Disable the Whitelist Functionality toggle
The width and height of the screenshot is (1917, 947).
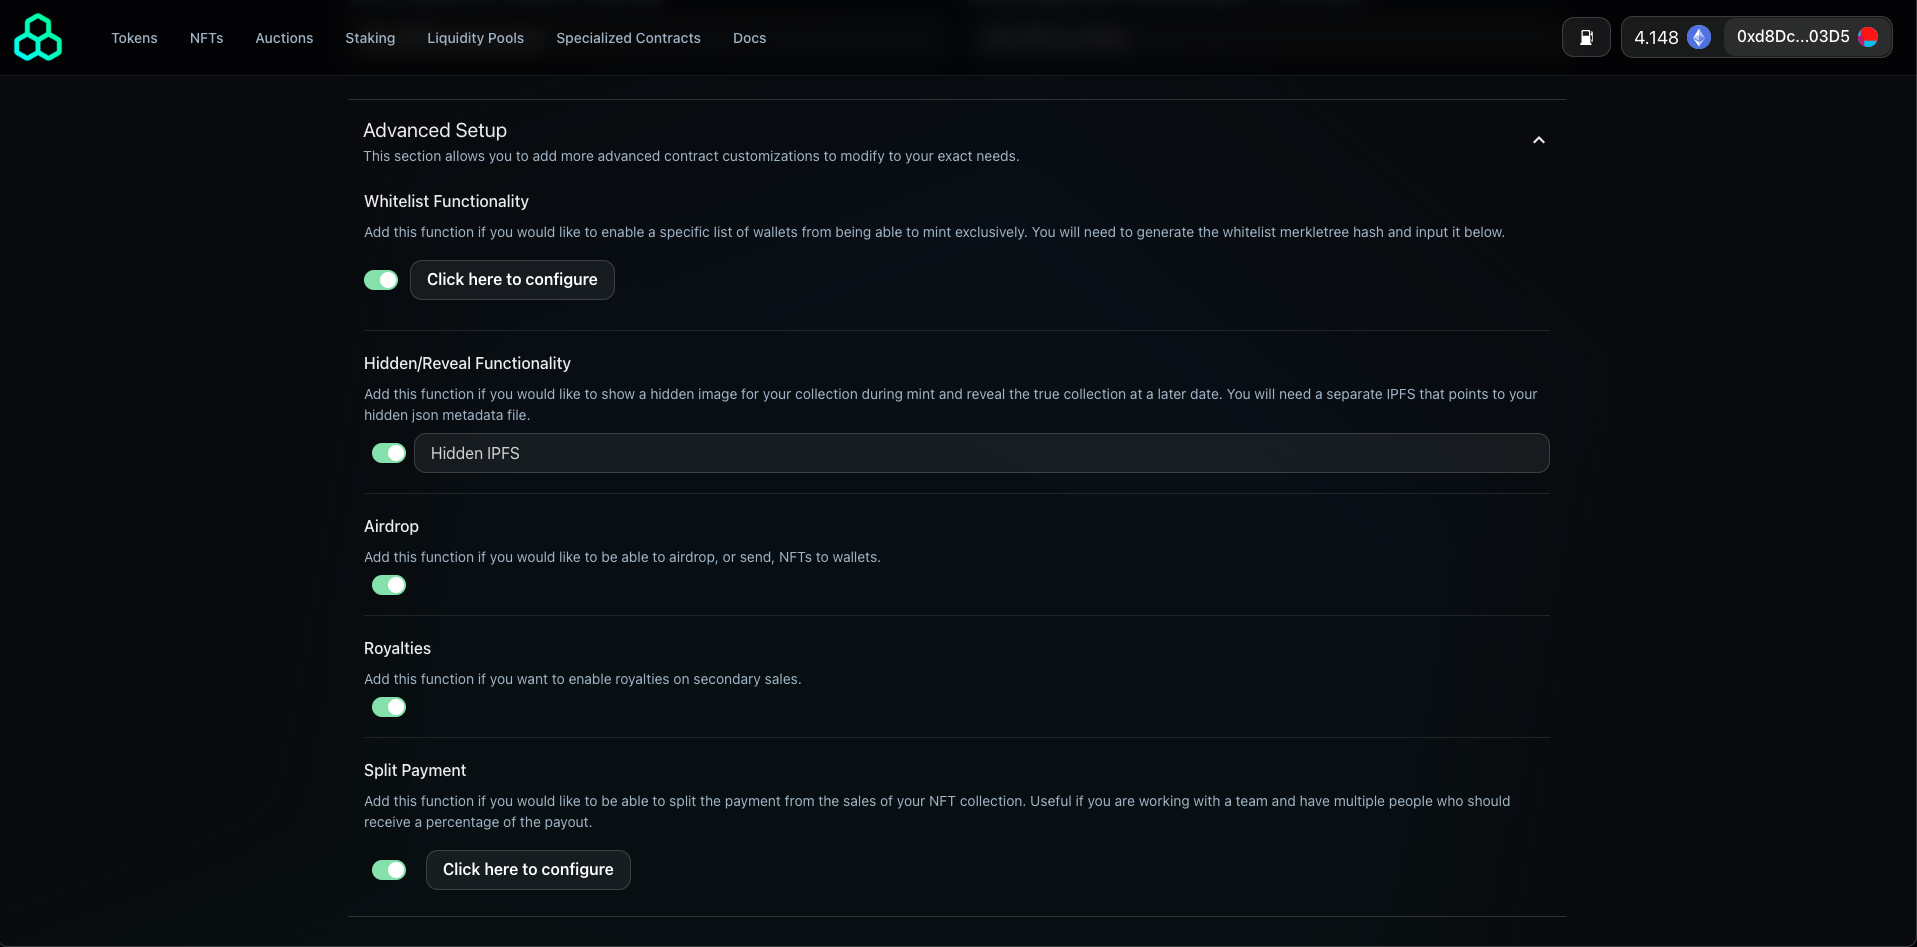pyautogui.click(x=381, y=280)
